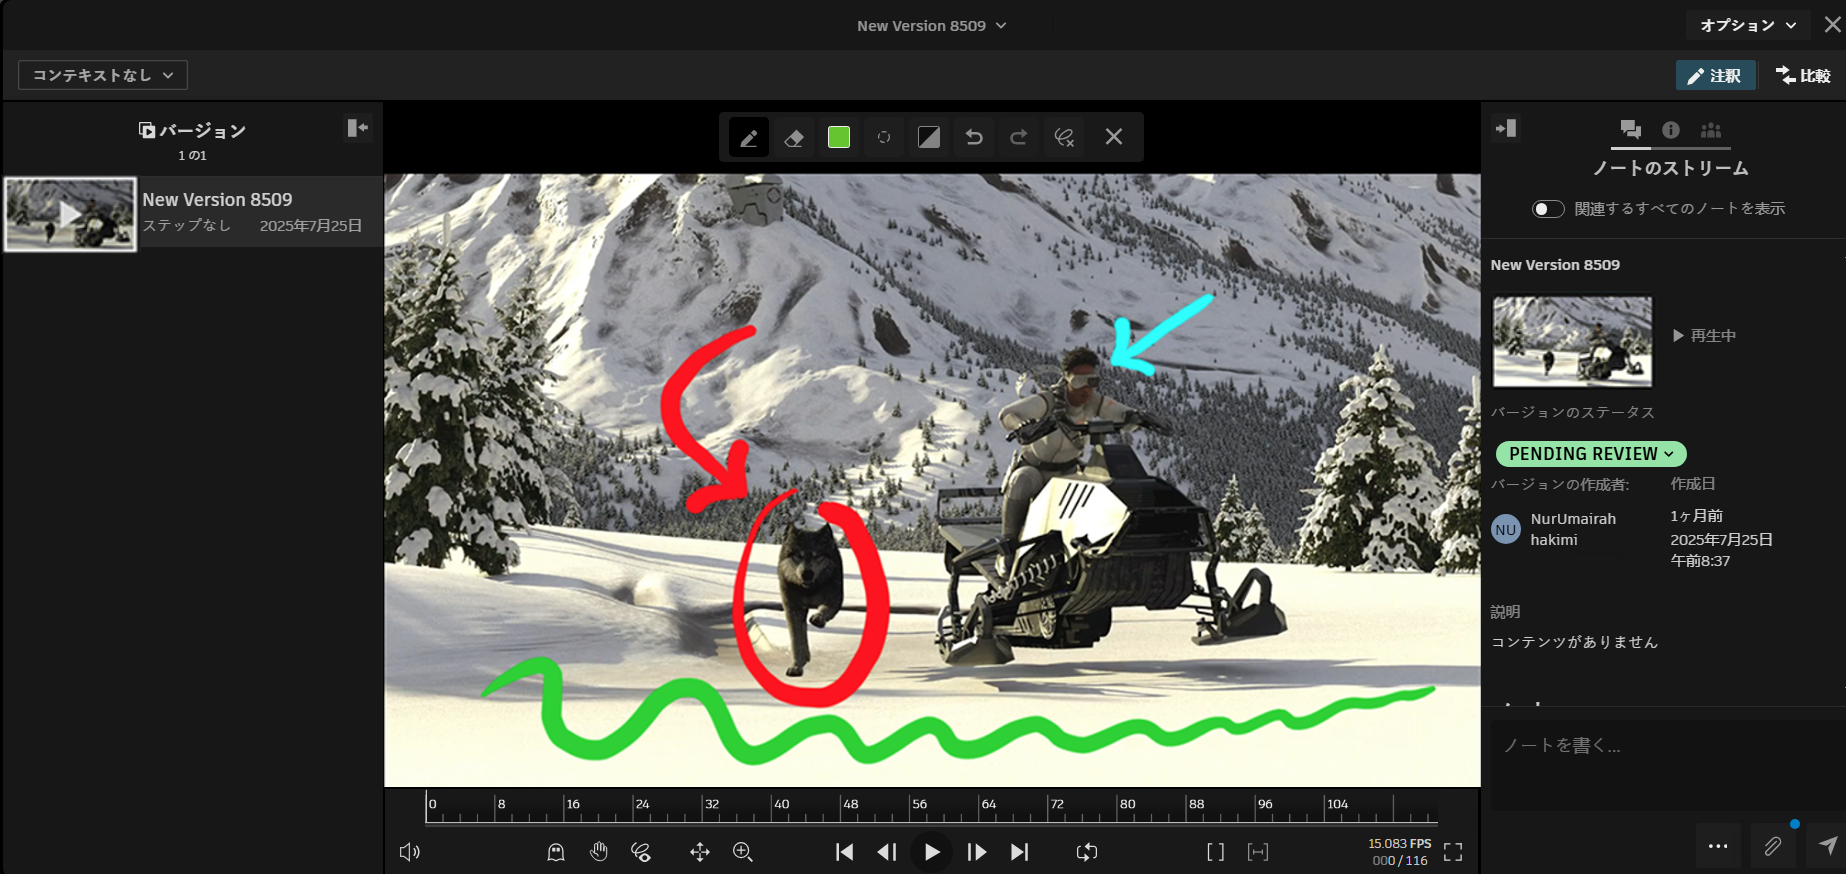
Task: Clear all annotations with toolbar icon
Action: (x=1065, y=137)
